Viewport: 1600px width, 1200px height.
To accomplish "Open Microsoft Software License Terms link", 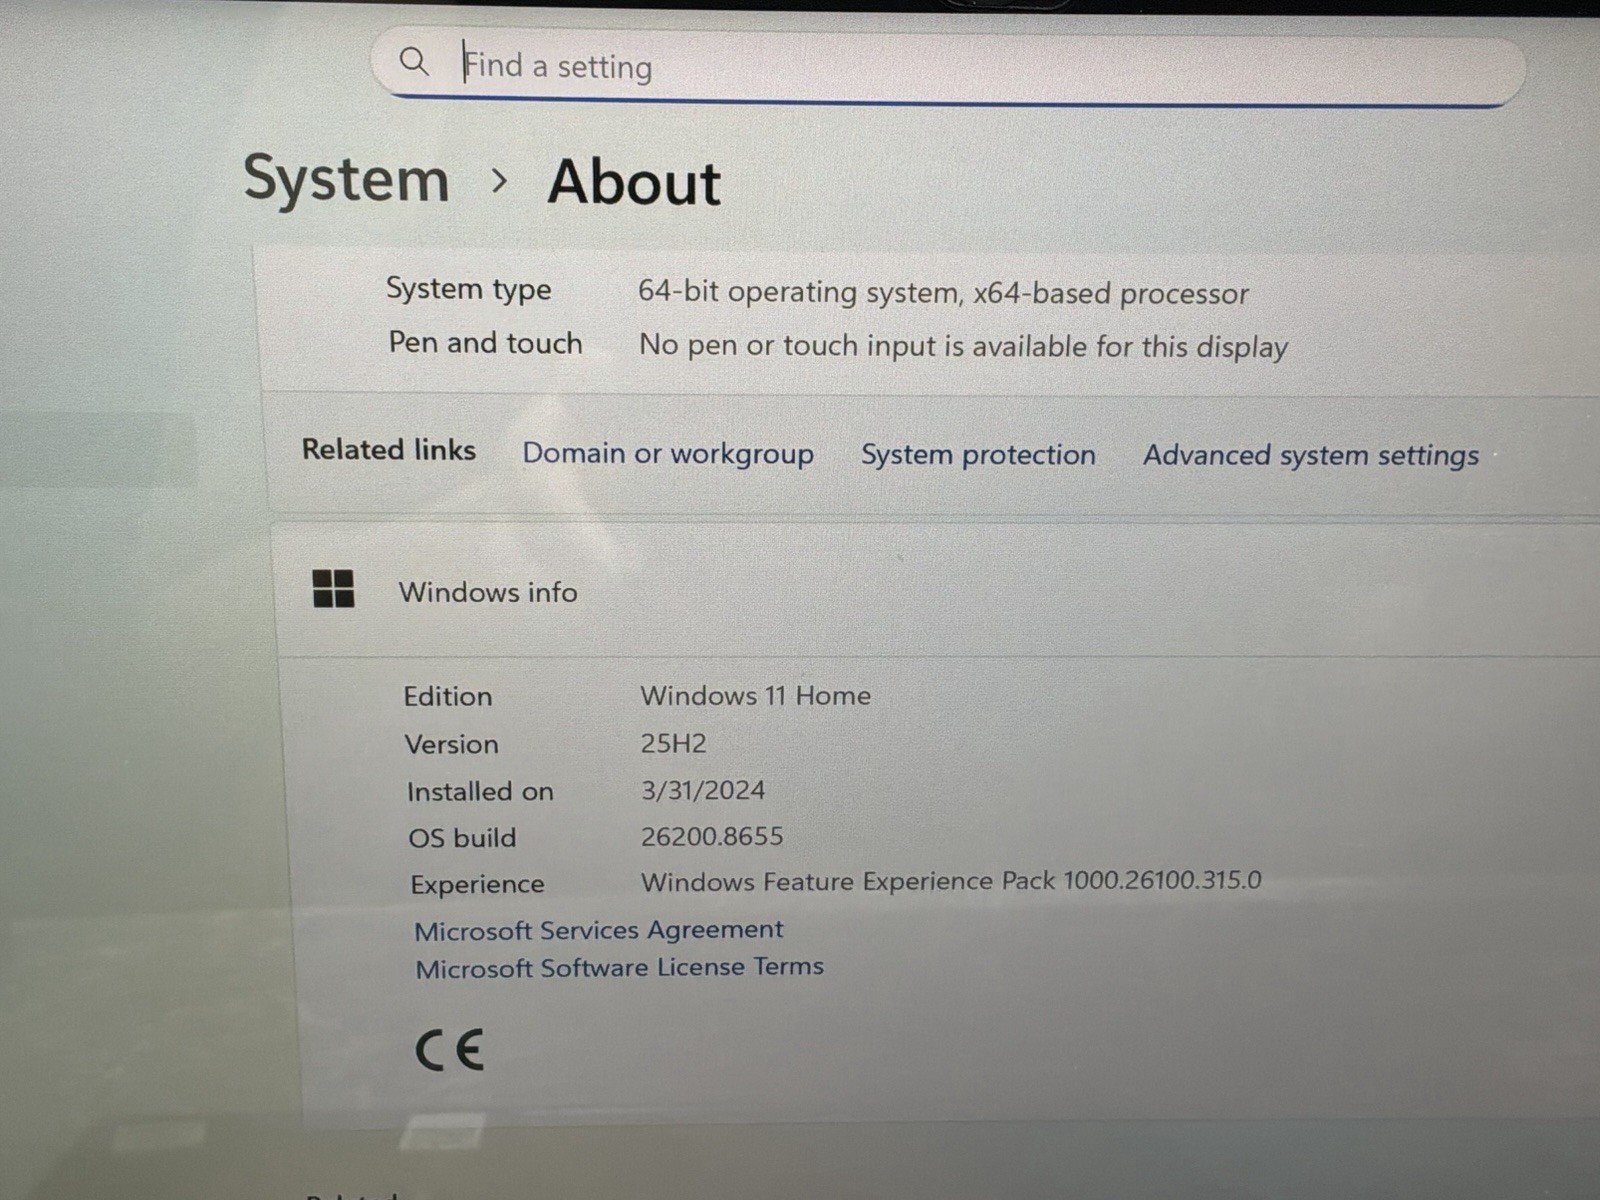I will (x=620, y=968).
